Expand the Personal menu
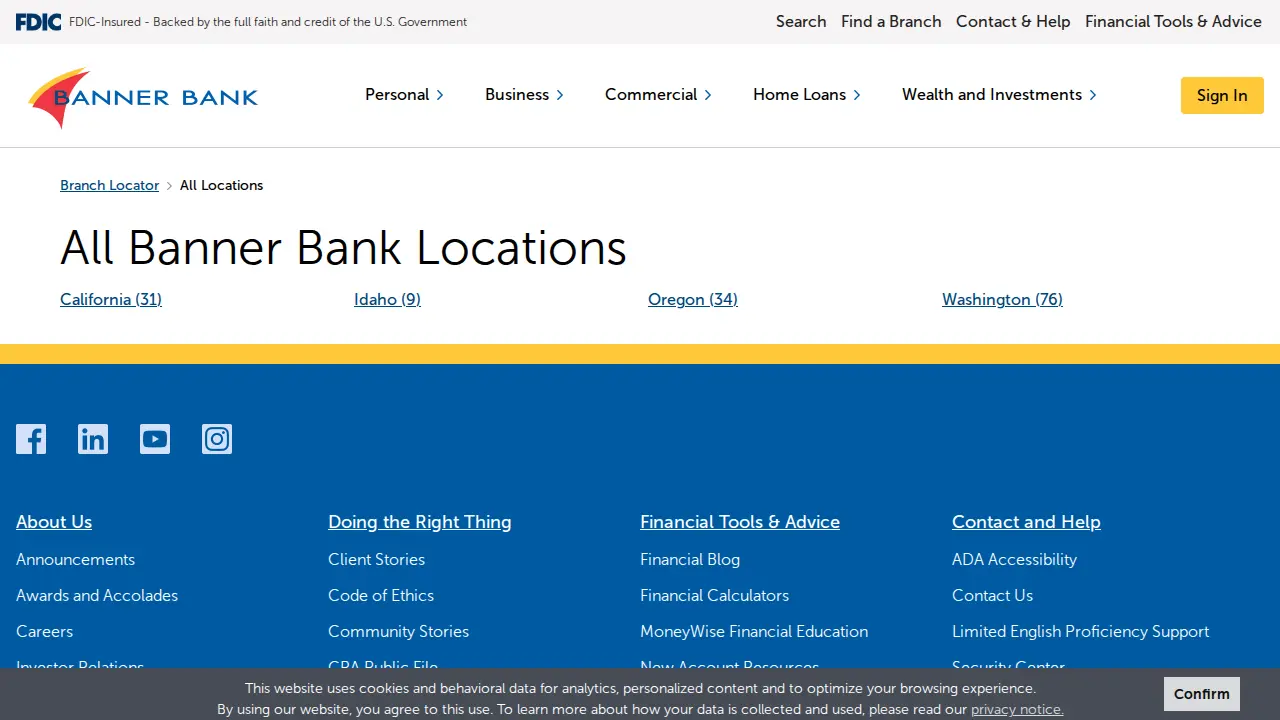Image resolution: width=1280 pixels, height=720 pixels. tap(404, 95)
